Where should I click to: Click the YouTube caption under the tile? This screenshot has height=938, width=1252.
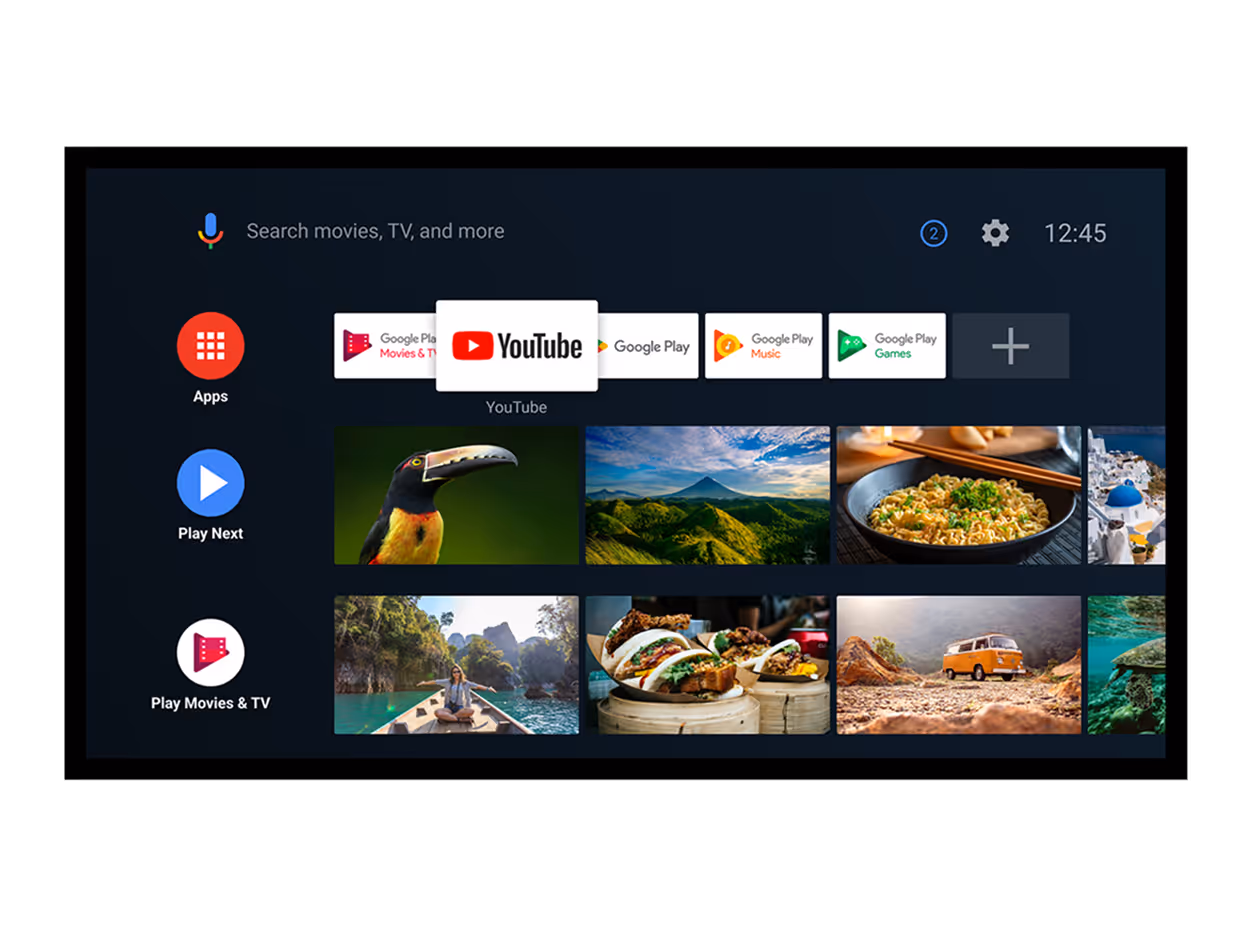pyautogui.click(x=516, y=407)
